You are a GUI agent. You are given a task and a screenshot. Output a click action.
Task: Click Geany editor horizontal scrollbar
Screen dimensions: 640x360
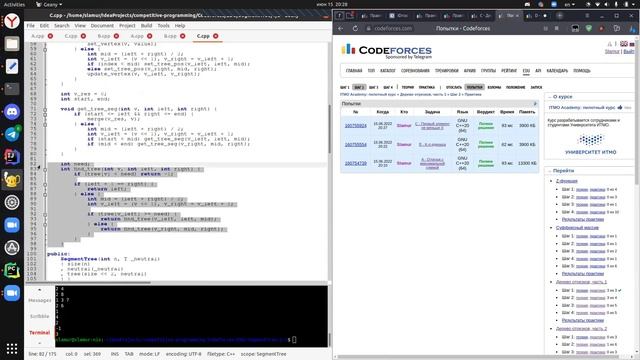click(x=88, y=282)
